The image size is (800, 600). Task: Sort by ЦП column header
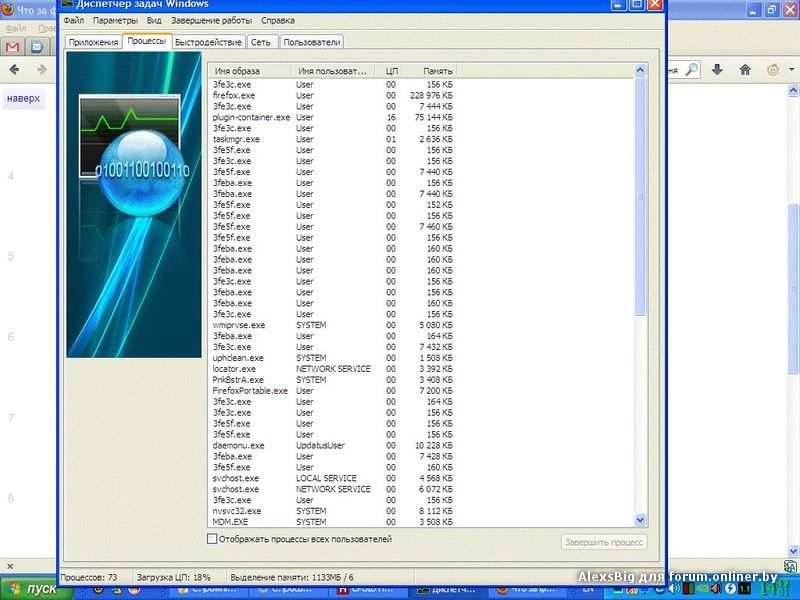coord(391,71)
